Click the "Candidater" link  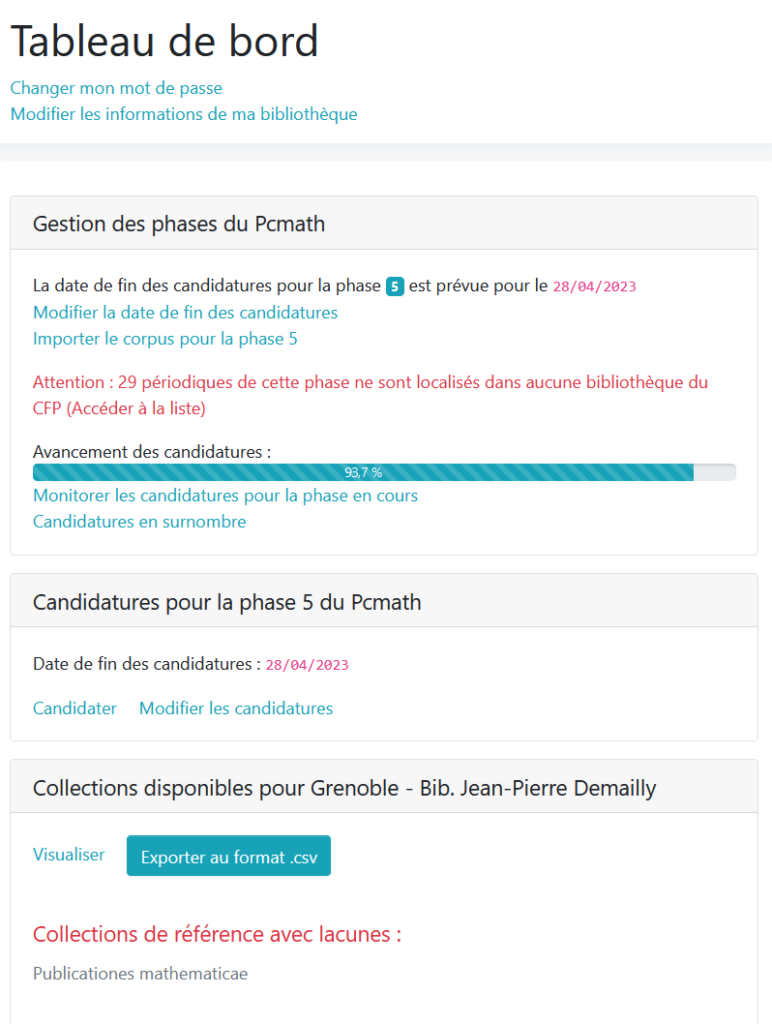(74, 708)
